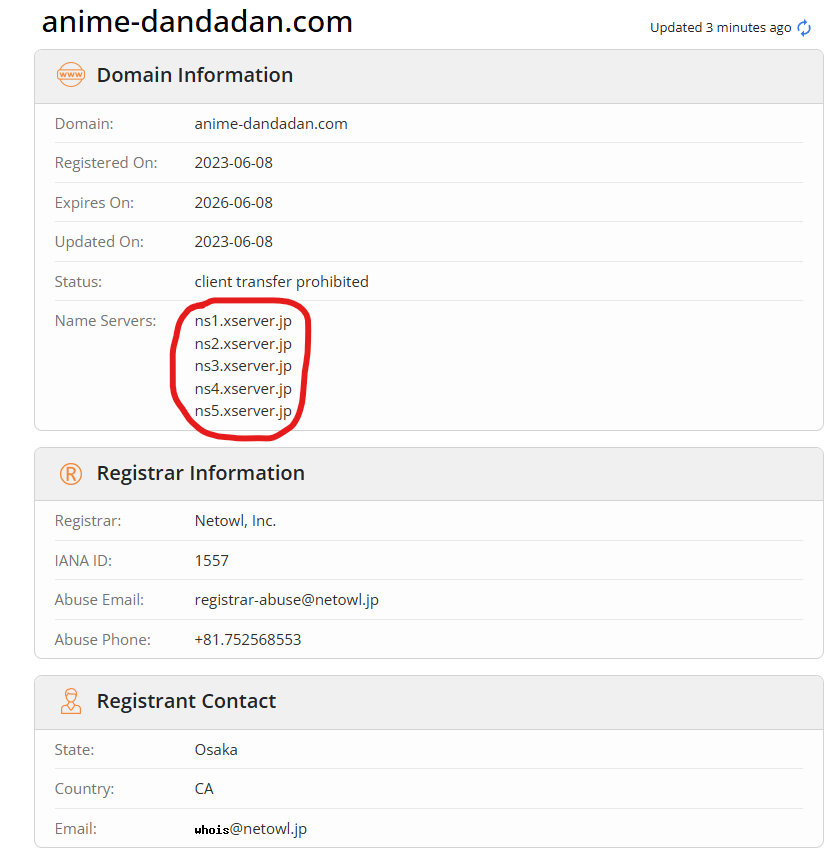836x863 pixels.
Task: Click the refresh icon beside Updated 3 minutes ago
Action: 804,28
